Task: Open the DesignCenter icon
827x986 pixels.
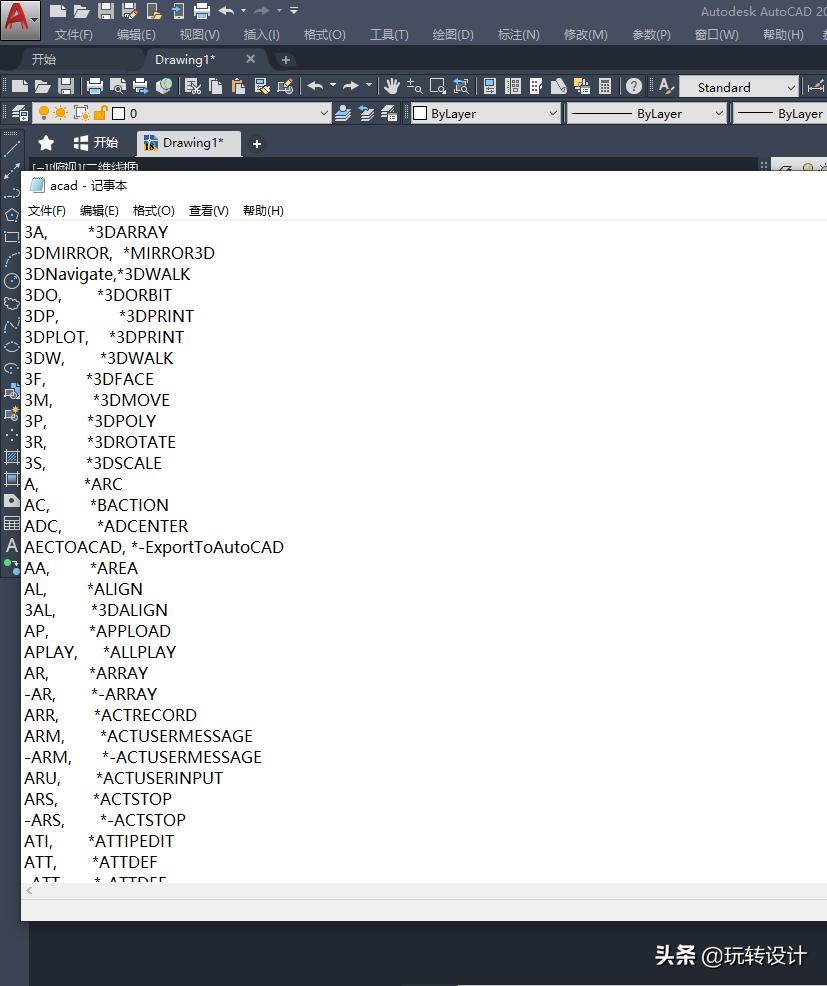Action: [x=513, y=86]
